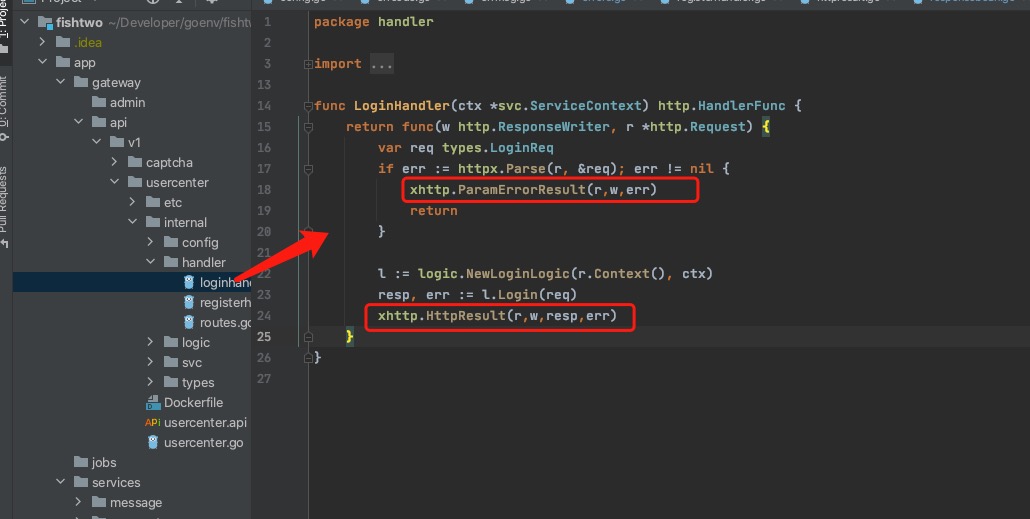This screenshot has height=519, width=1030.
Task: Click the Dockerfile icon in tree
Action: coord(153,402)
